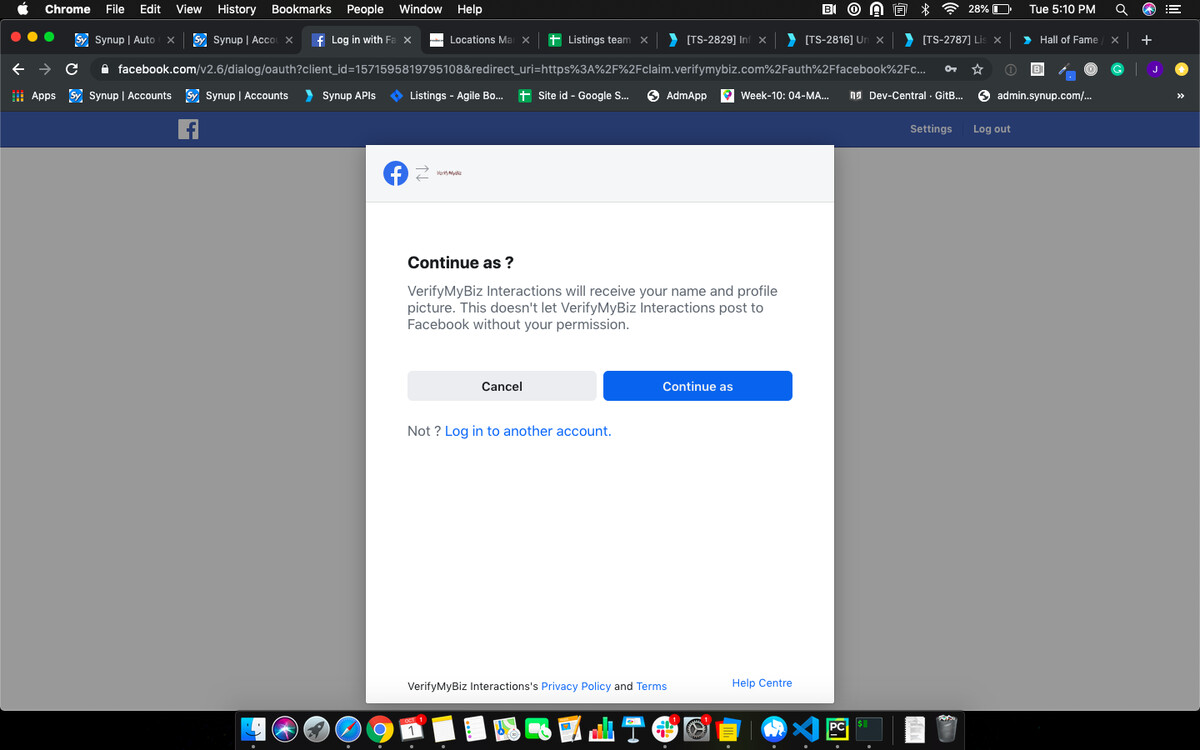Launch PyCharm from the dock

point(838,729)
